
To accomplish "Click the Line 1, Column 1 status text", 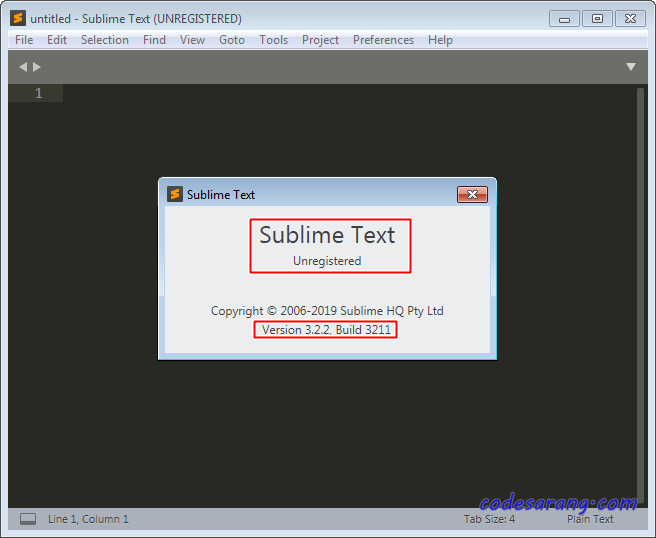I will [x=88, y=519].
